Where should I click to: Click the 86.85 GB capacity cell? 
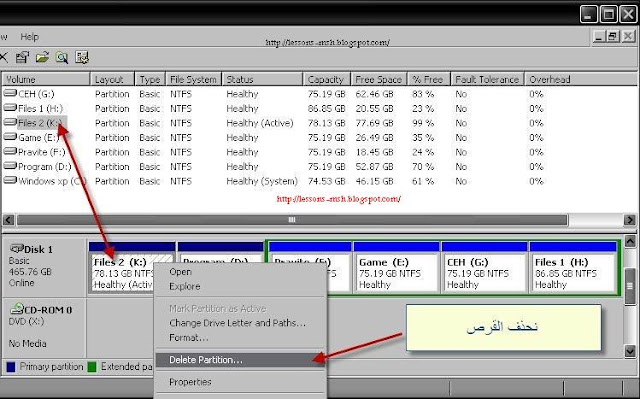tap(327, 109)
